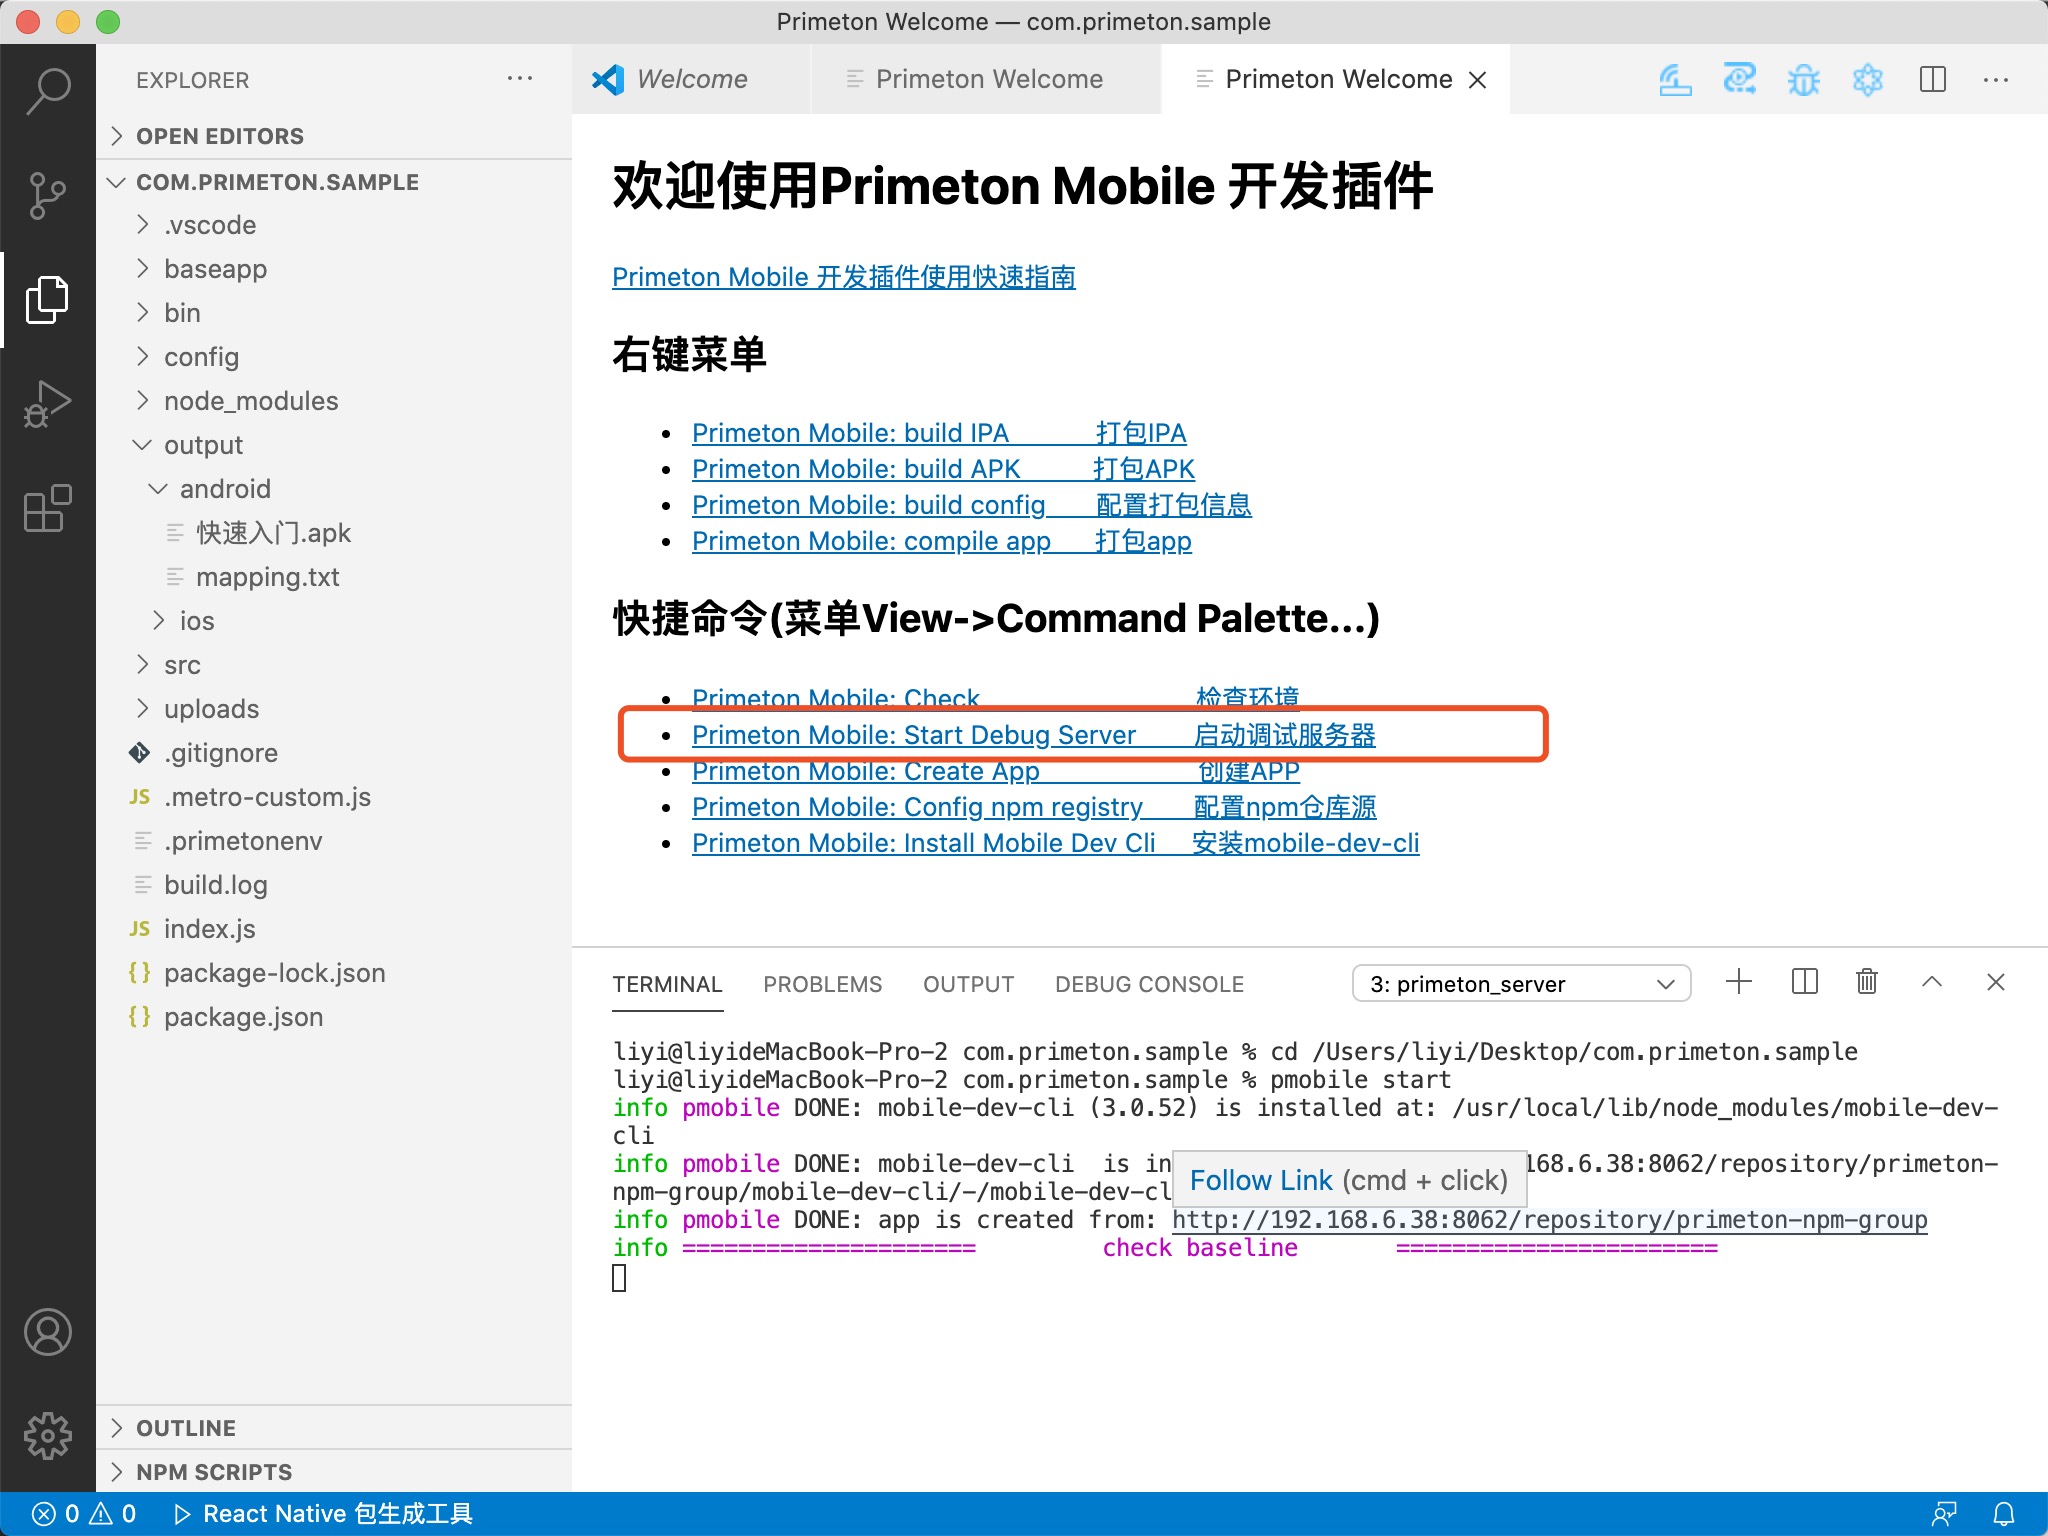Open the Extensions view icon
The width and height of the screenshot is (2048, 1536).
47,508
